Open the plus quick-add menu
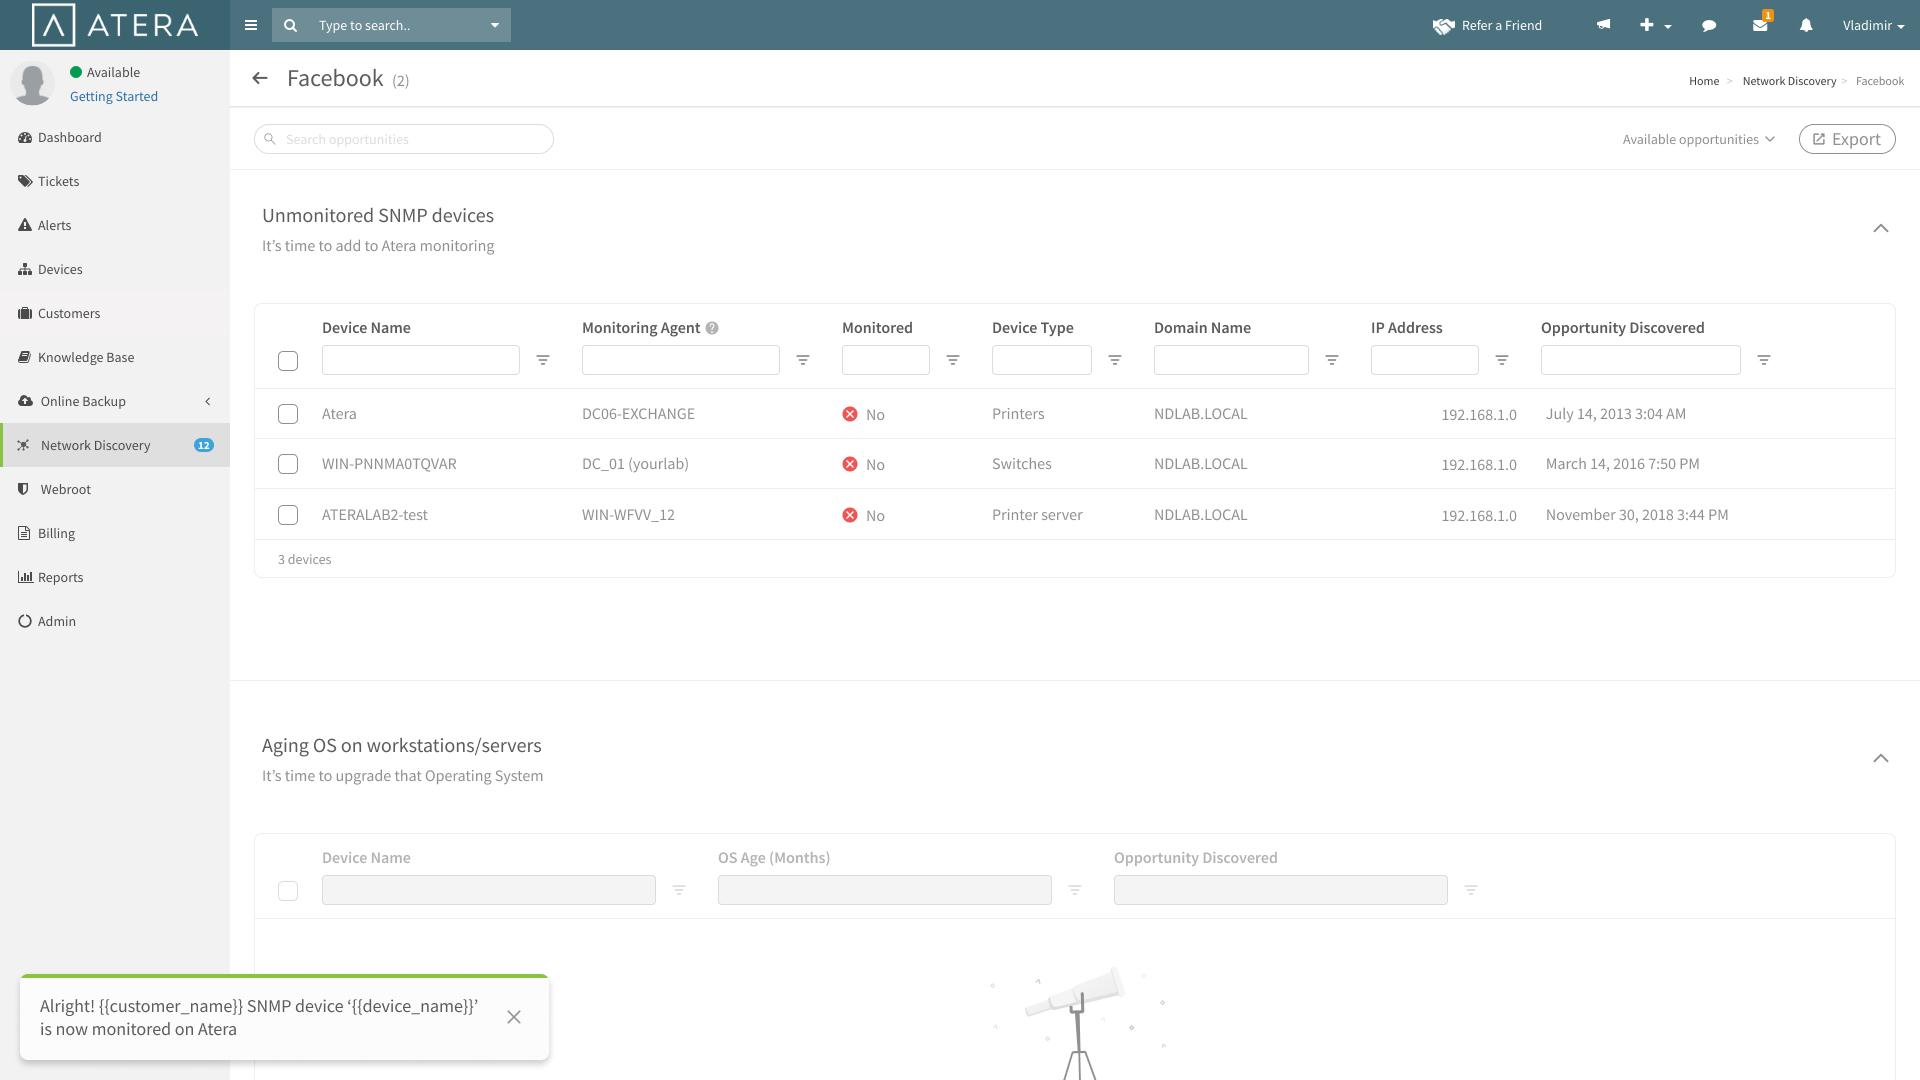The height and width of the screenshot is (1080, 1920). [x=1655, y=25]
